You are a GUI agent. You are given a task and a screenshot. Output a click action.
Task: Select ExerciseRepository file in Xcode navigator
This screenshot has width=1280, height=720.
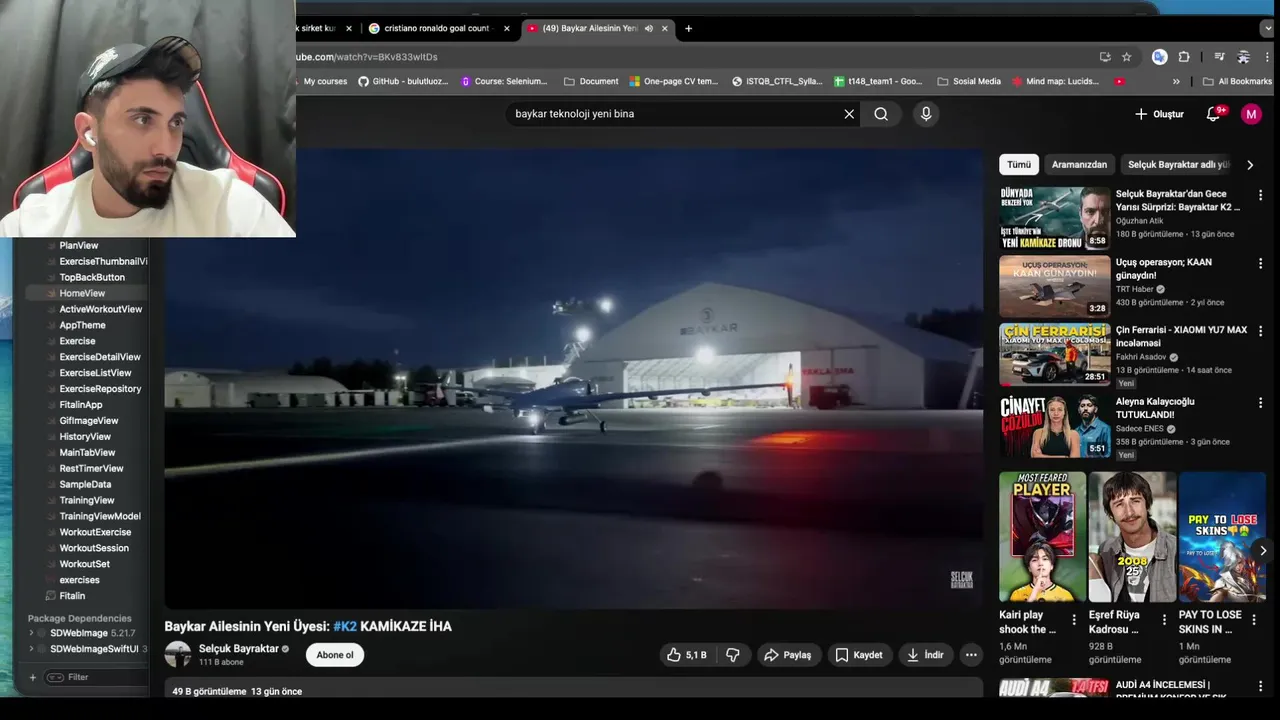click(x=100, y=389)
